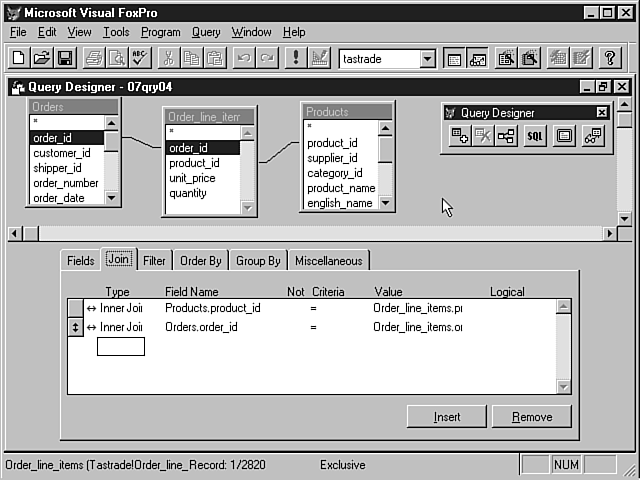
Task: Click the row mover button beside Orders.order_id join
Action: pos(75,327)
